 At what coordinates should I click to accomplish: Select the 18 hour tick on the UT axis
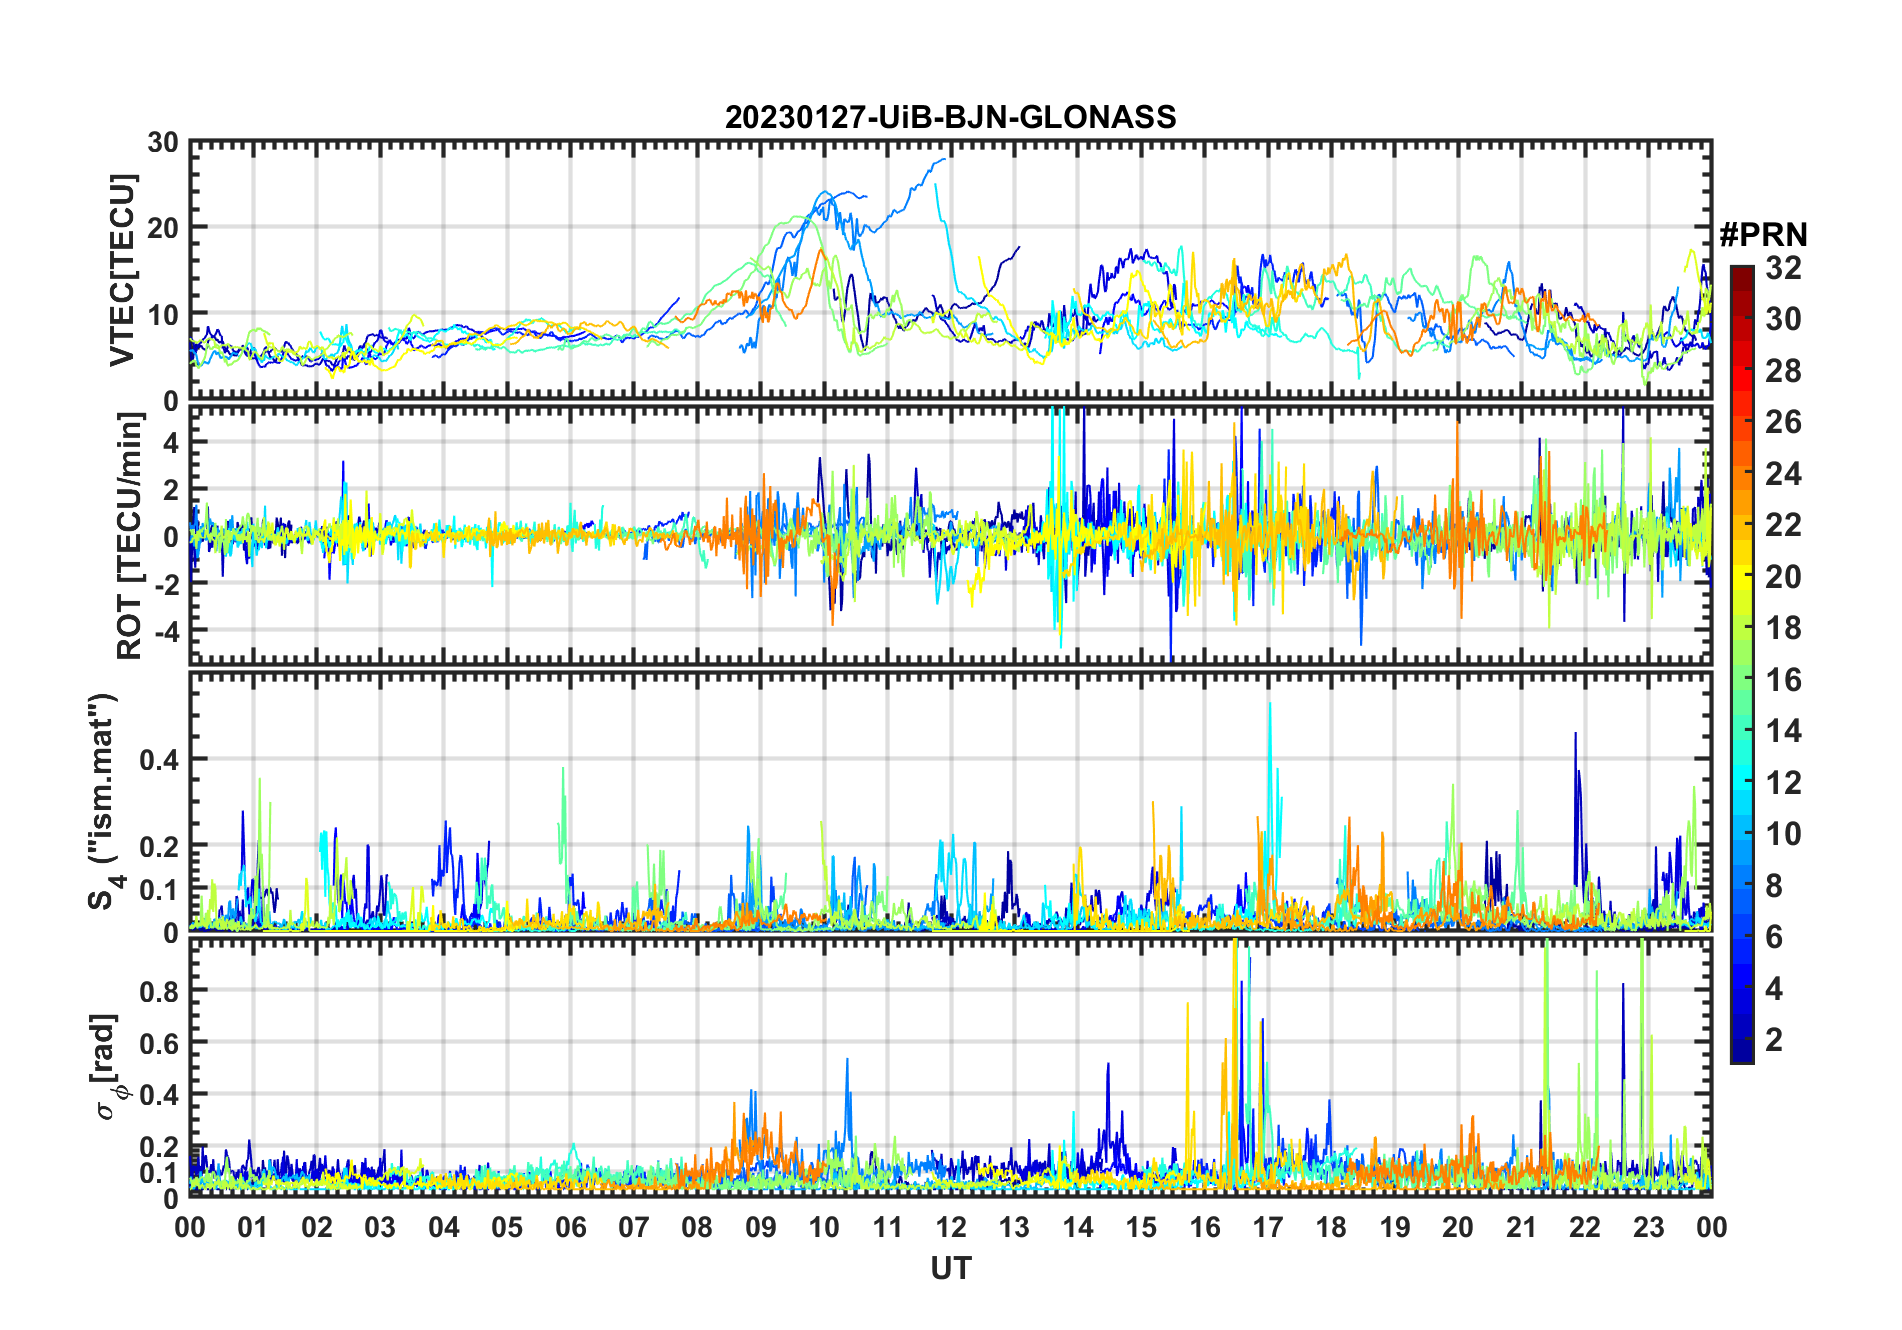coord(1331,1227)
